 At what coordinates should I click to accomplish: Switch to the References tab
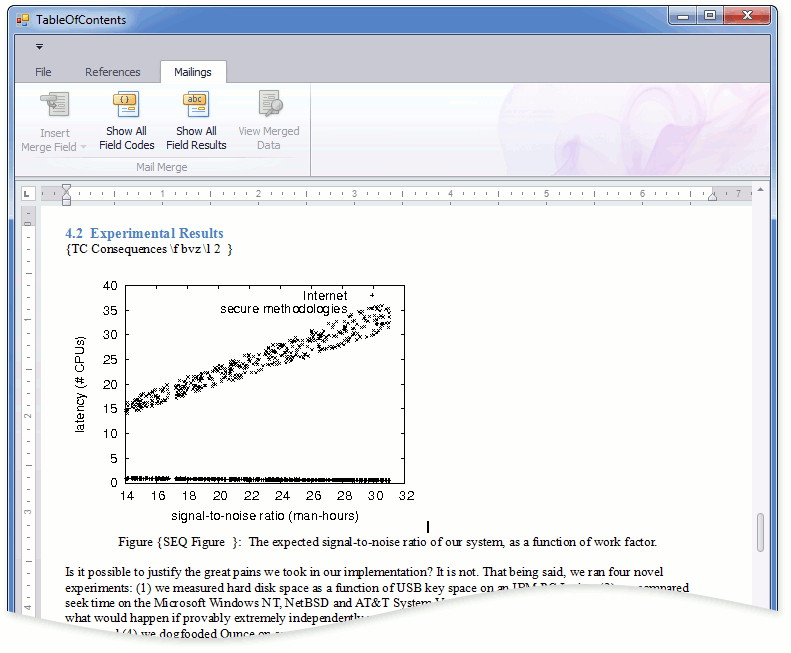point(112,72)
